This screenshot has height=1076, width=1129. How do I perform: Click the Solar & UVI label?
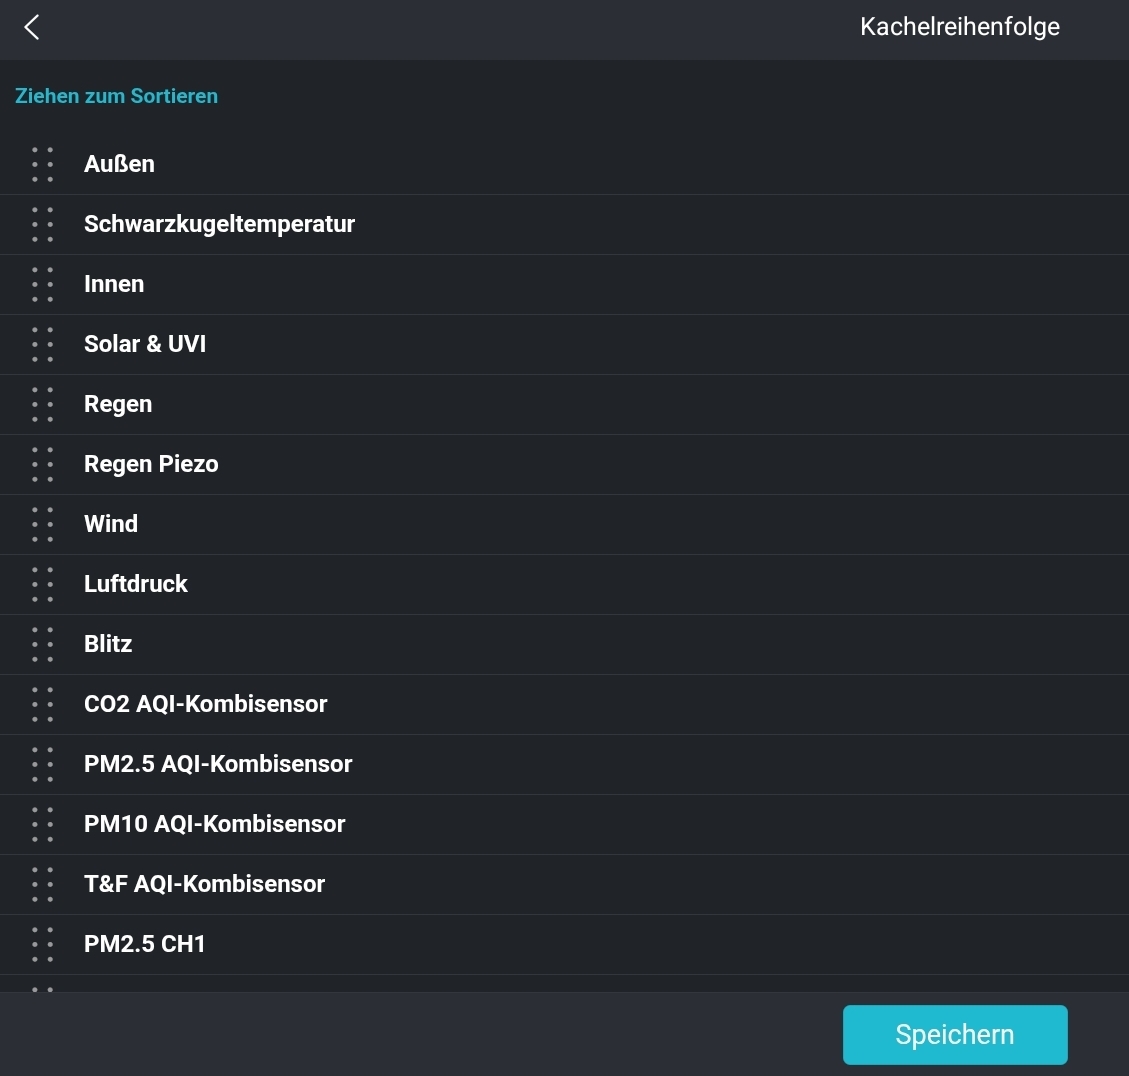tap(145, 344)
